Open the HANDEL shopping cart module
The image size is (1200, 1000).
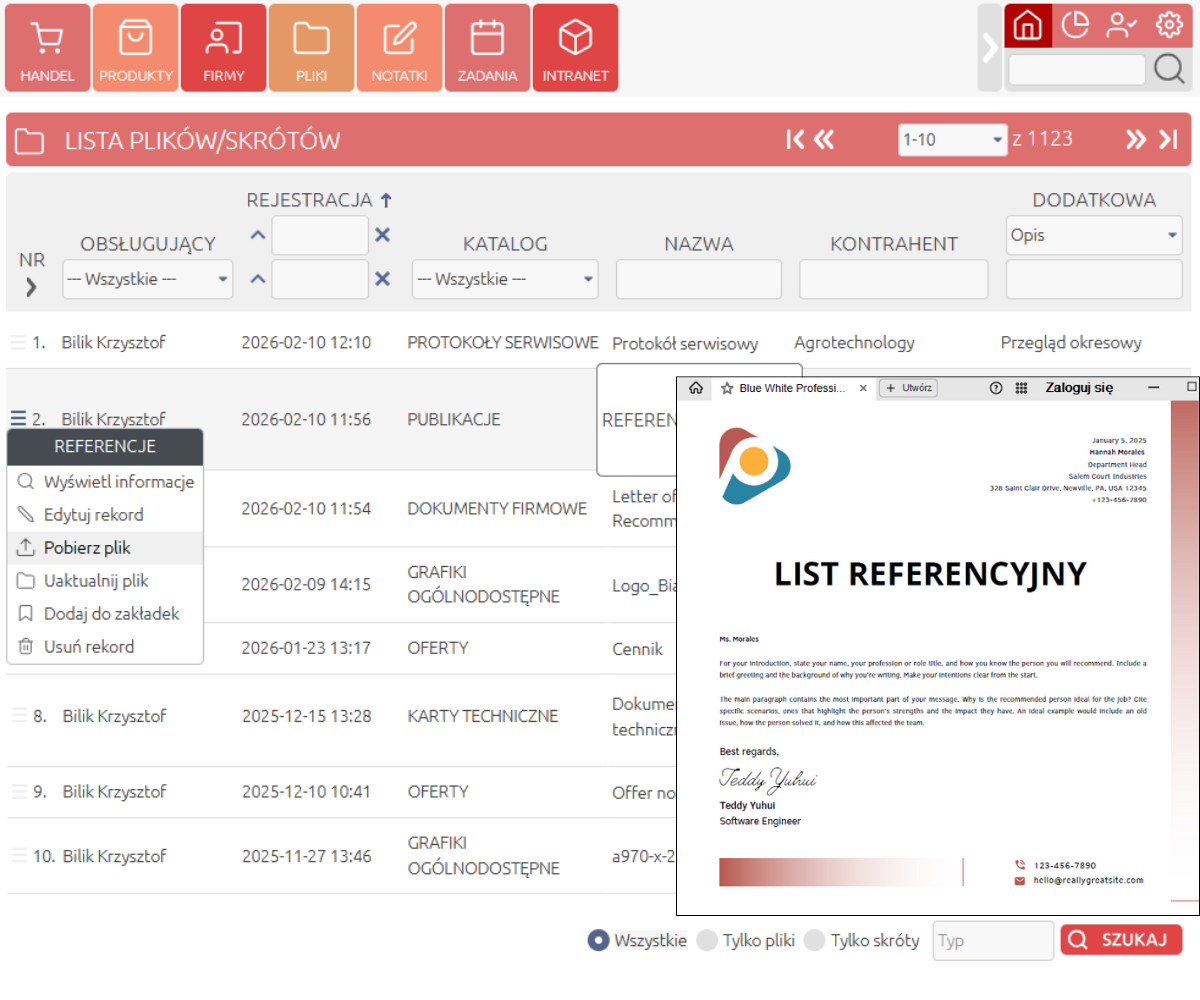[x=46, y=47]
